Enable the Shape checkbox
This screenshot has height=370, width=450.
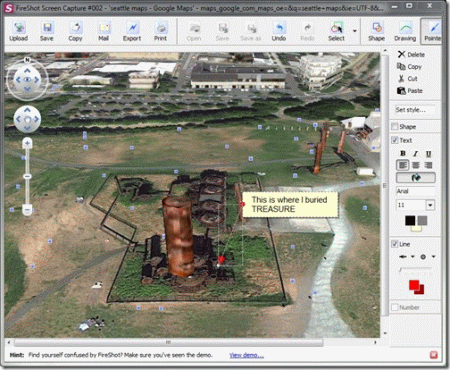click(x=395, y=127)
